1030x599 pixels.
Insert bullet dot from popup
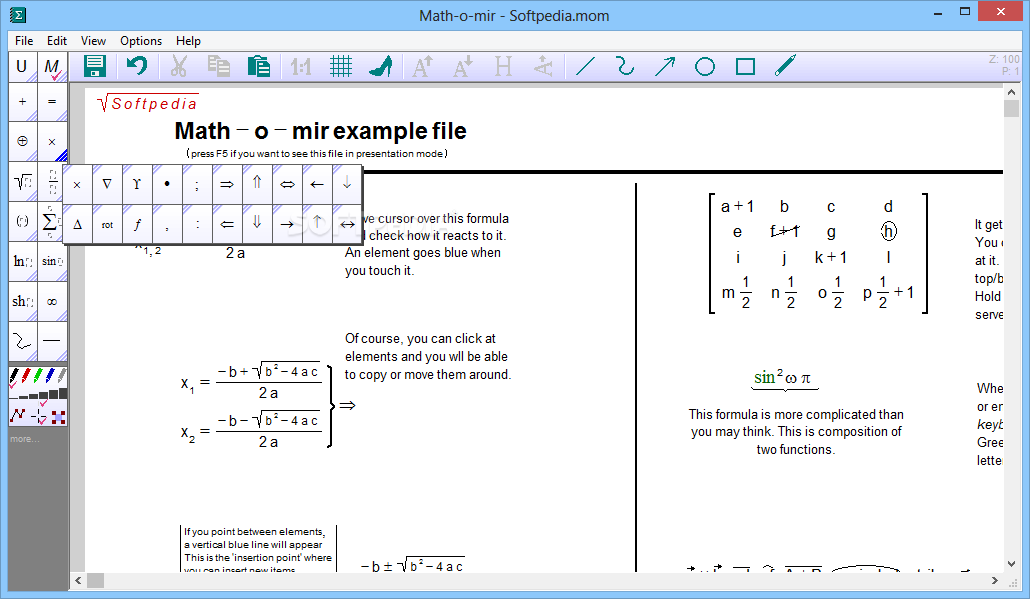coord(168,185)
